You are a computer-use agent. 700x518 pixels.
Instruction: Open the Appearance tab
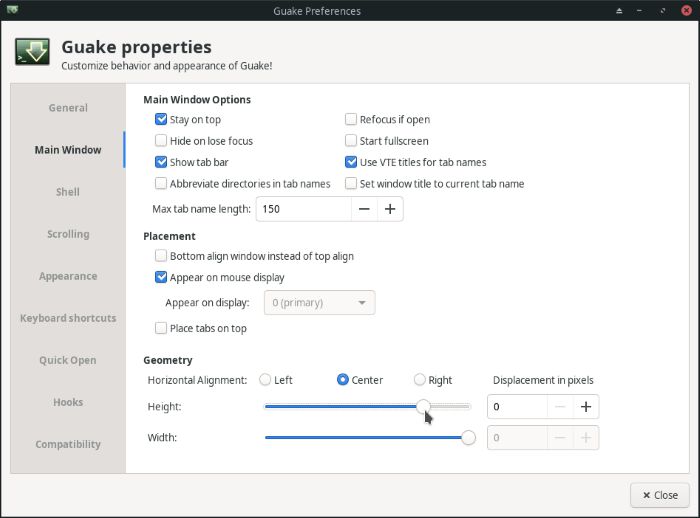pyautogui.click(x=68, y=276)
